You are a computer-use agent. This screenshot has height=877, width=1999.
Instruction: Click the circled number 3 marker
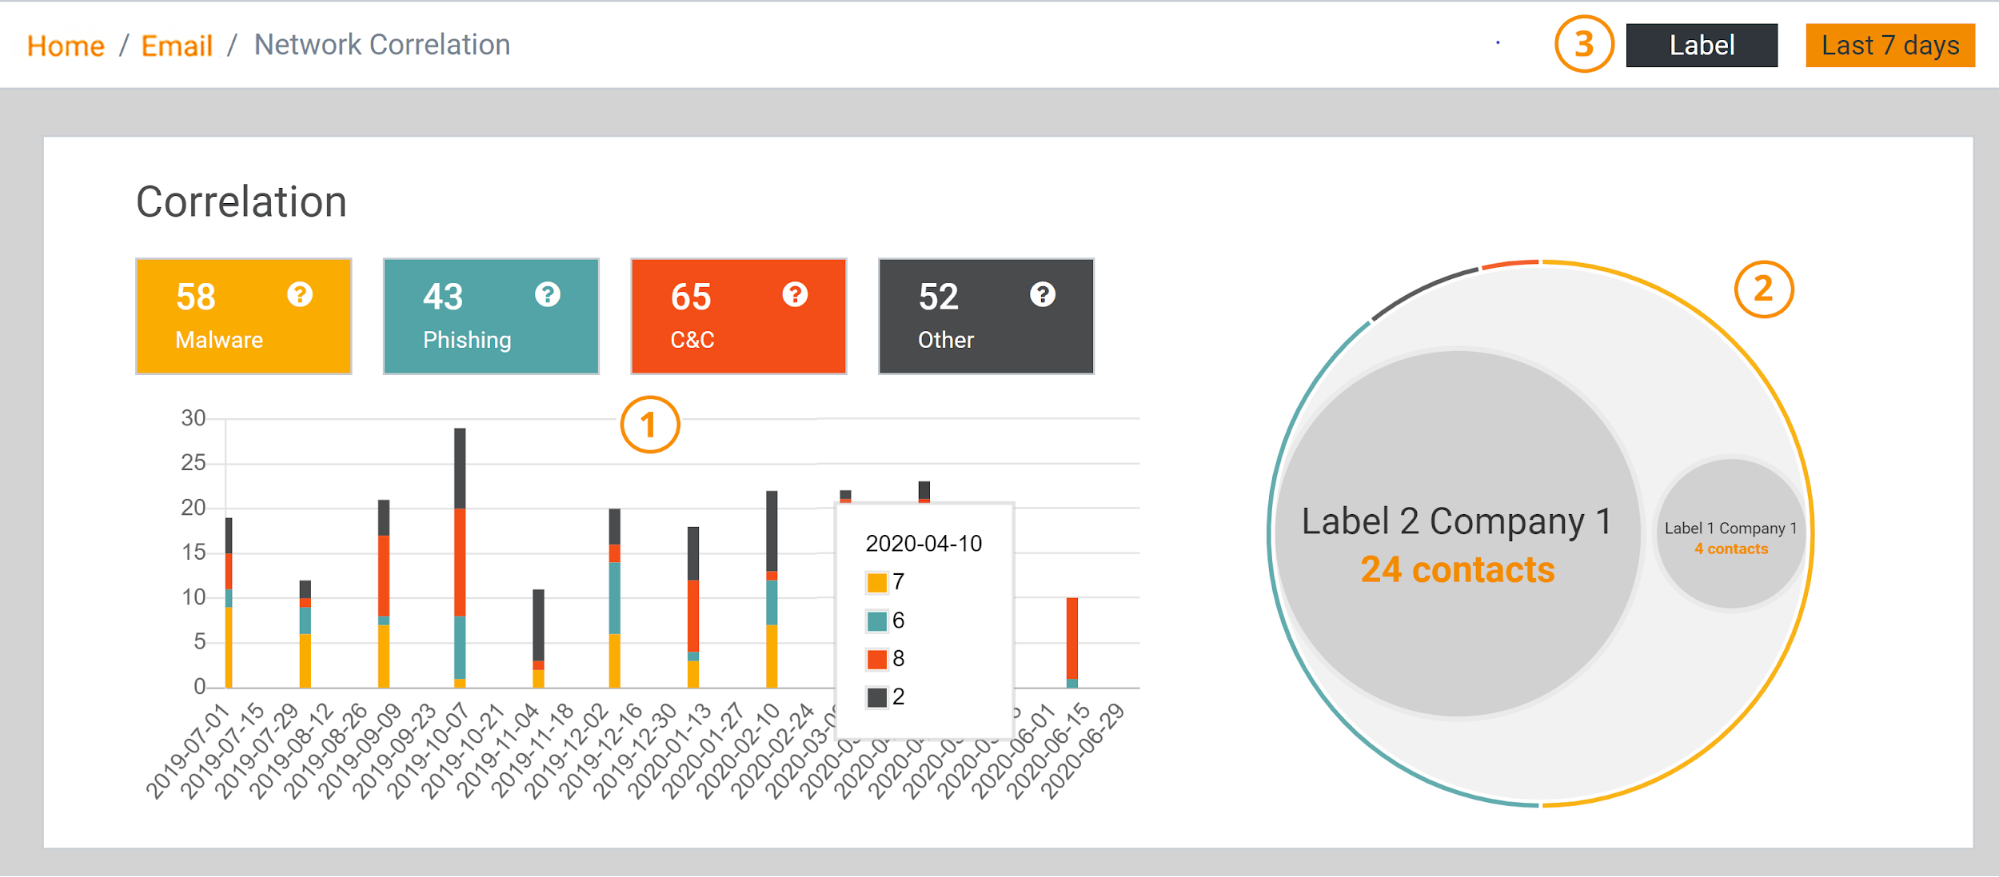[1584, 44]
